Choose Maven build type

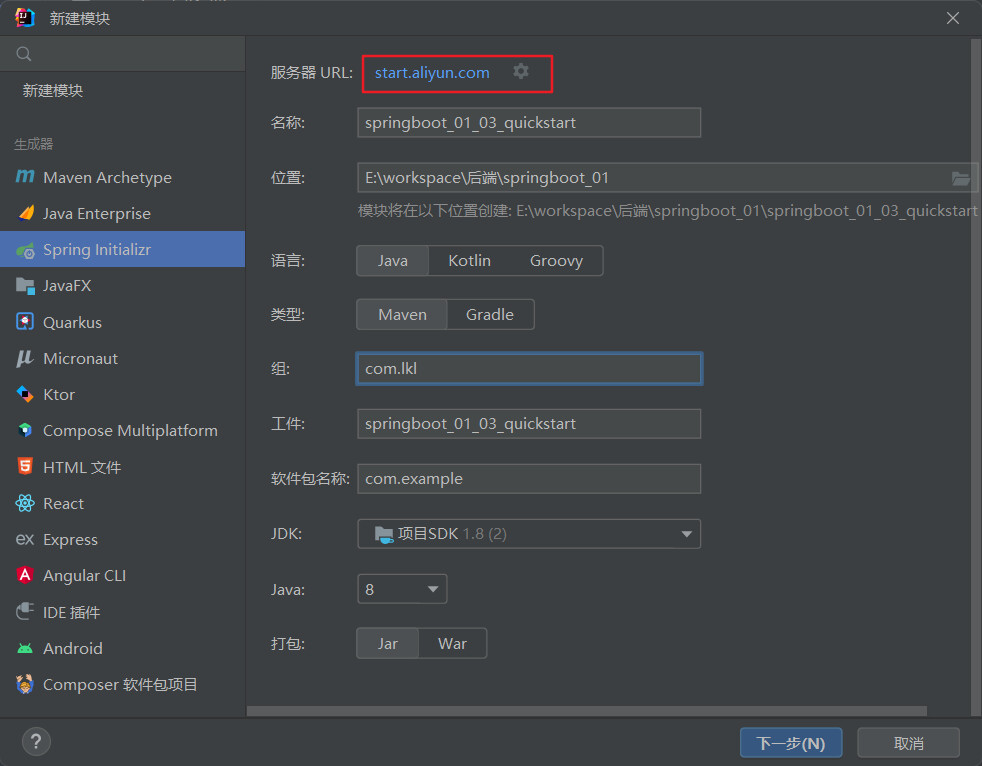tap(402, 314)
